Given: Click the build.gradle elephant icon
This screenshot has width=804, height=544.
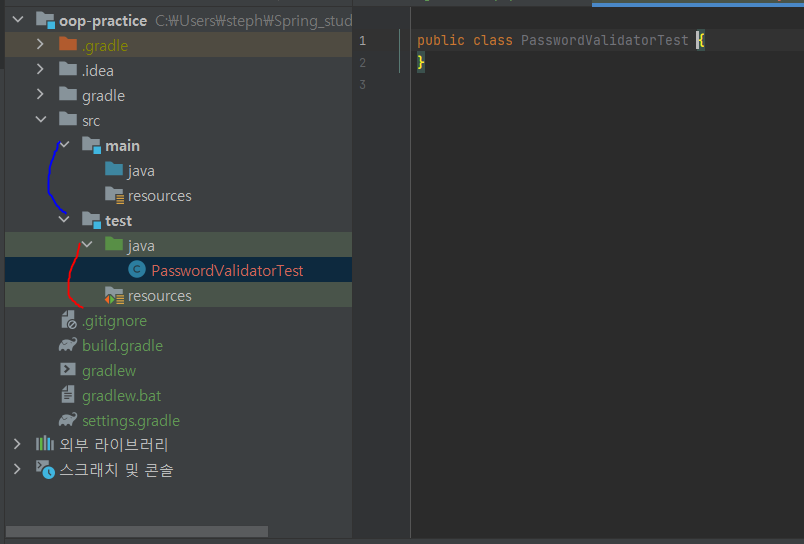Looking at the screenshot, I should pyautogui.click(x=68, y=345).
